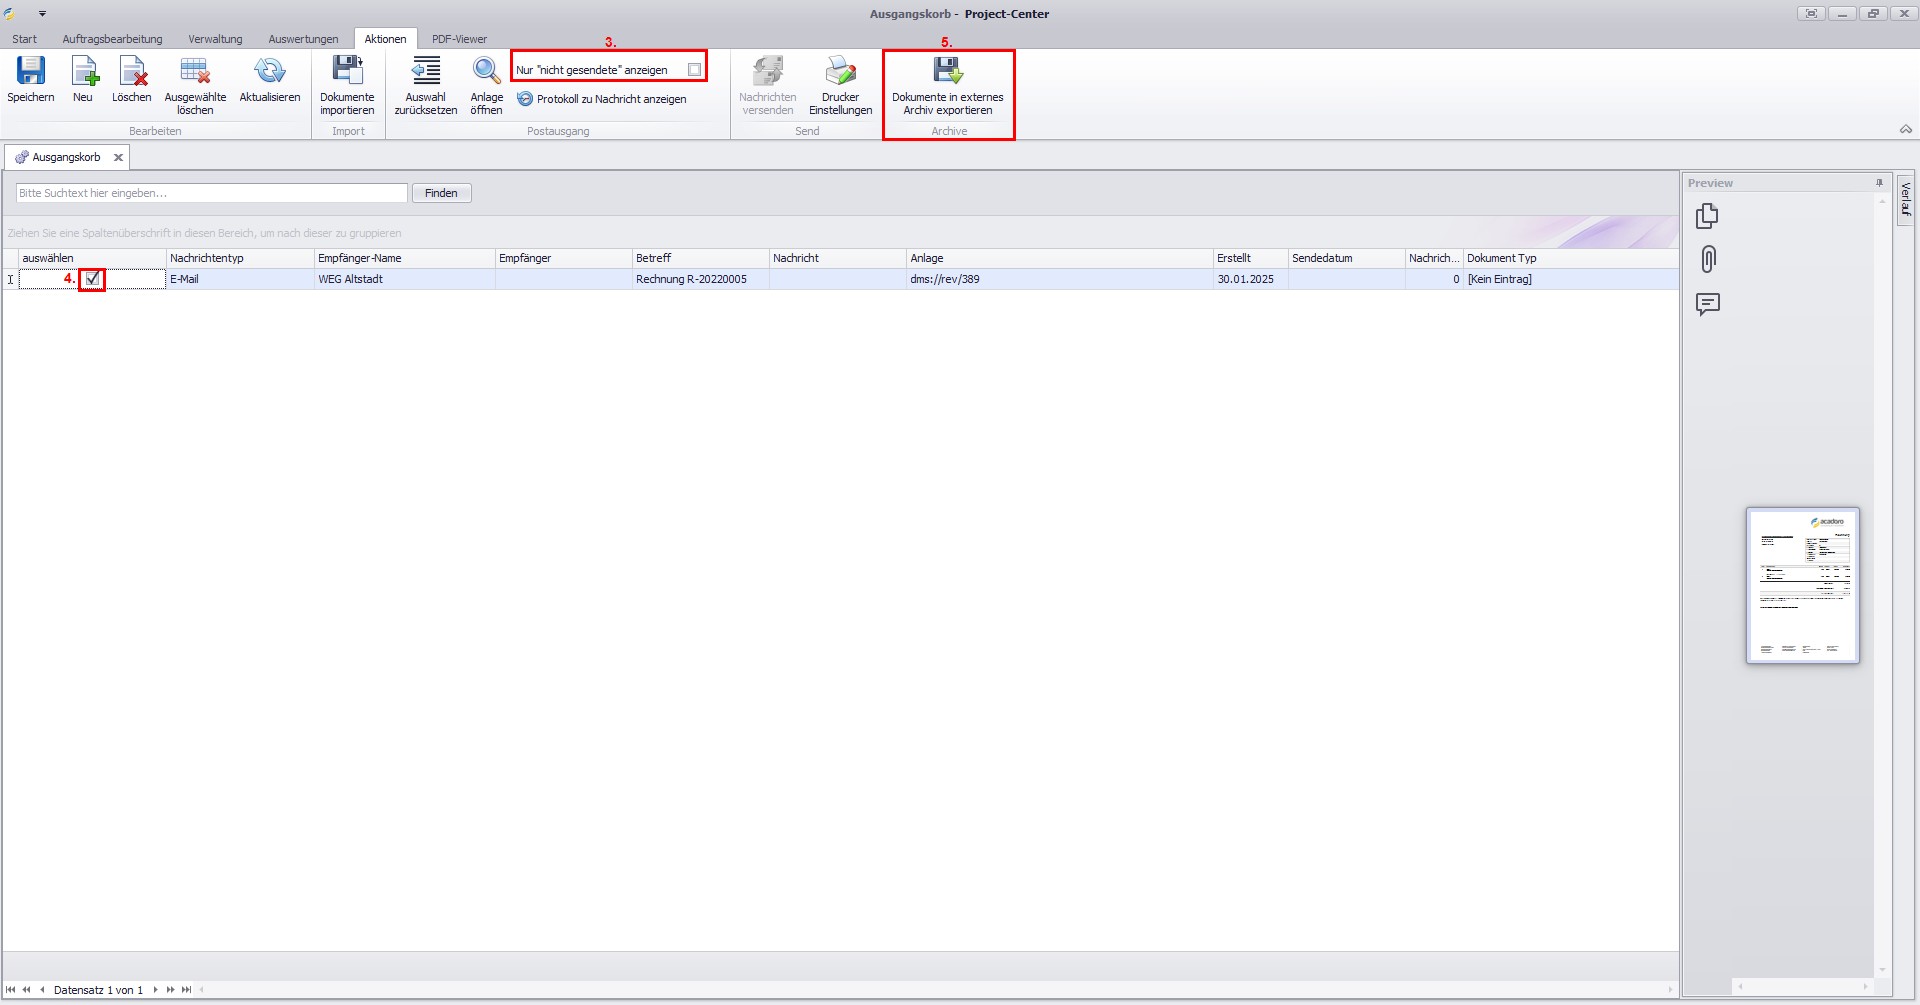Refresh list with Aktualisieren
1920x1005 pixels.
(269, 72)
